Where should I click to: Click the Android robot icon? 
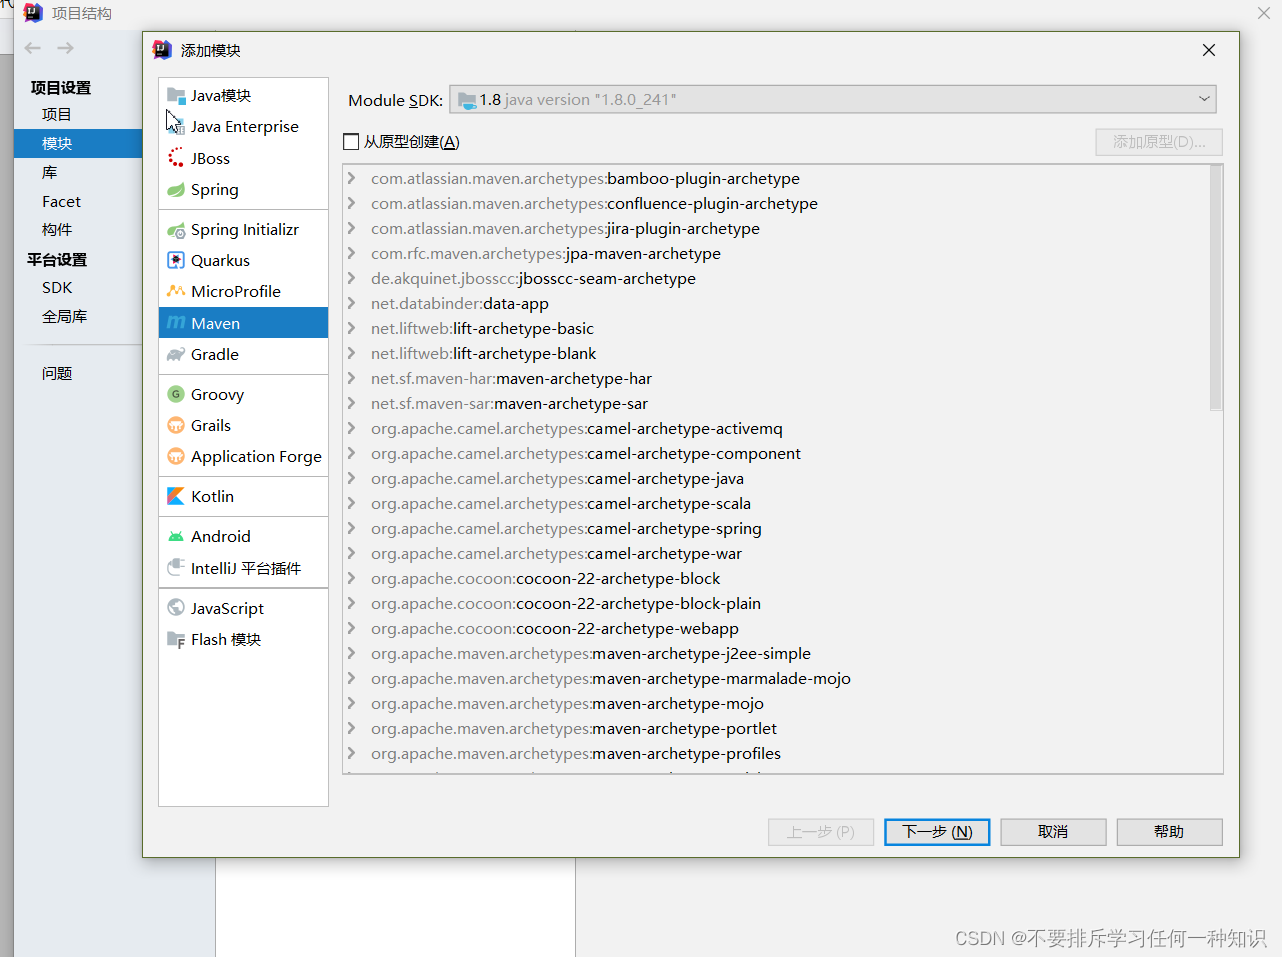[x=176, y=537]
